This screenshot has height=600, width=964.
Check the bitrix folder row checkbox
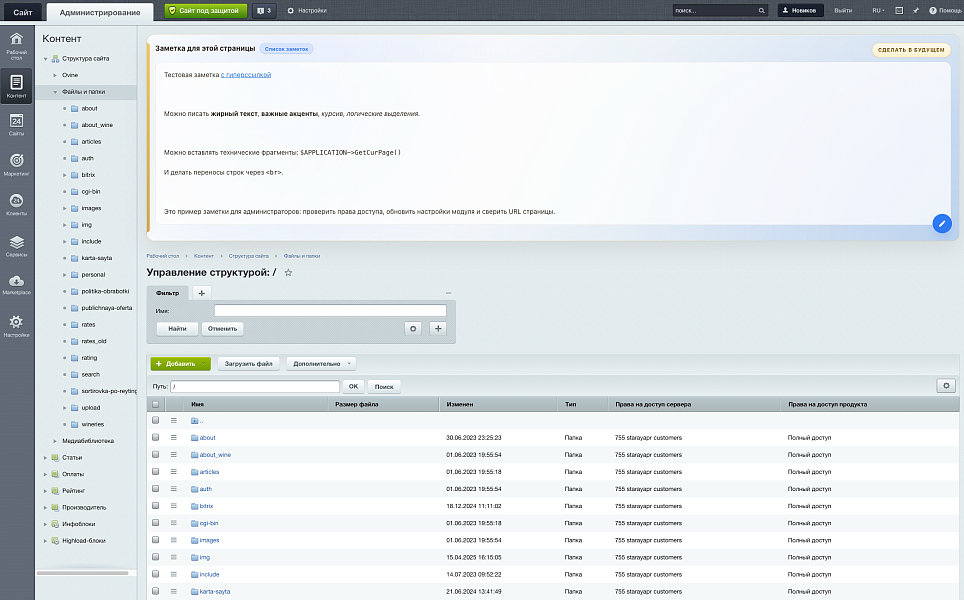tap(156, 505)
